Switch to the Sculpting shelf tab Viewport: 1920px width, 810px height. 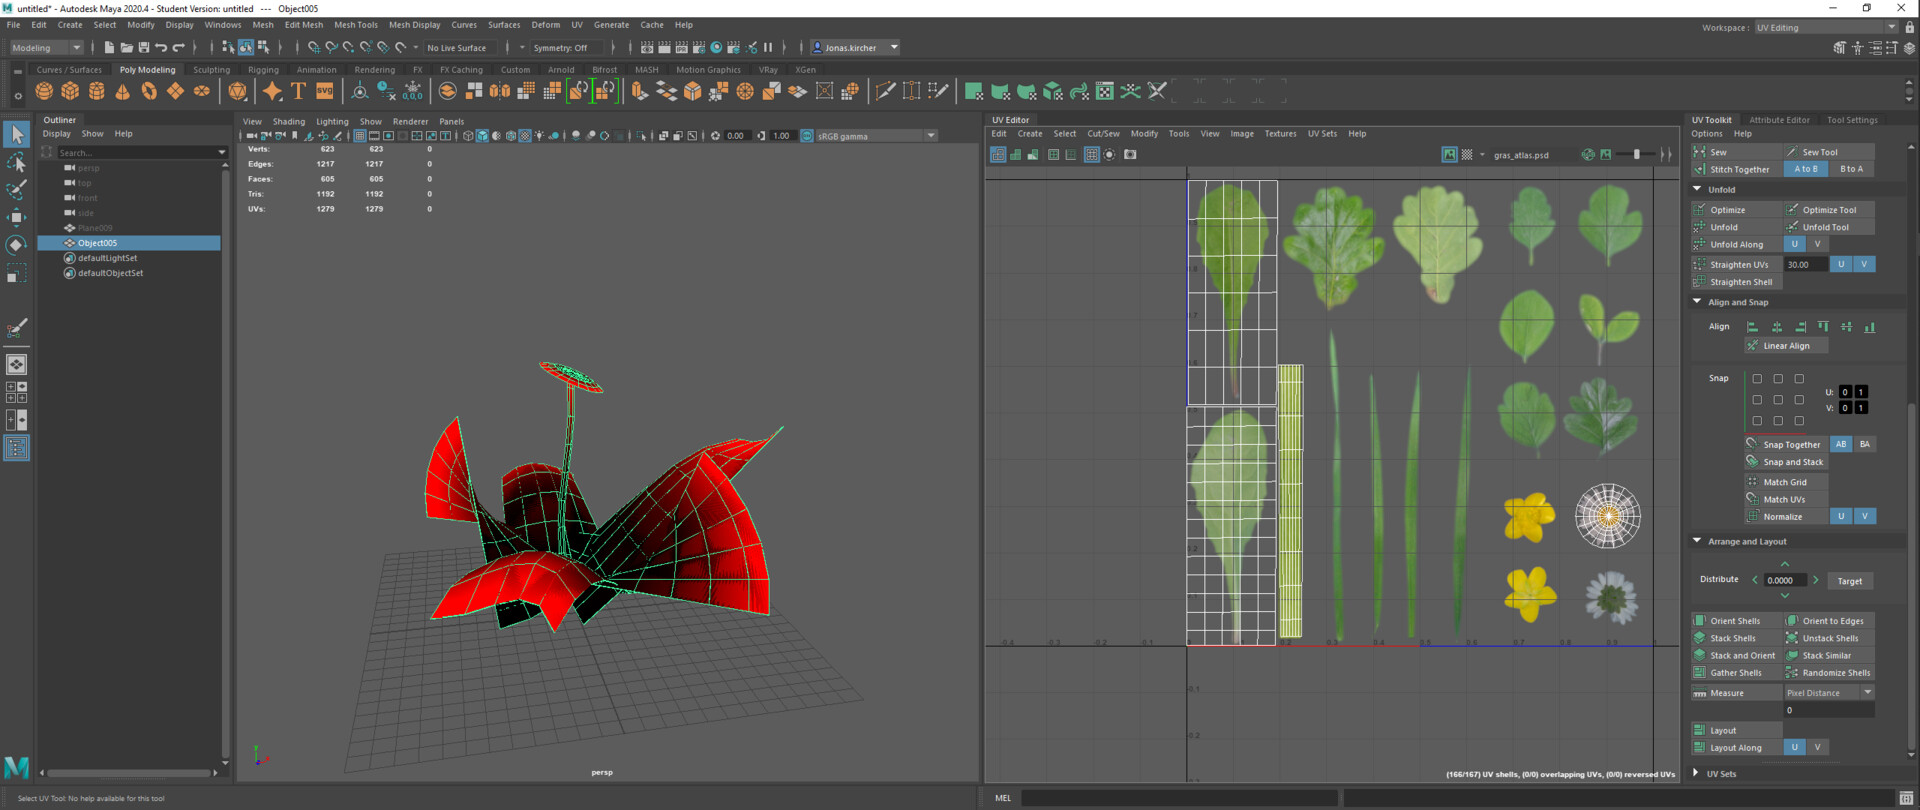click(x=211, y=70)
